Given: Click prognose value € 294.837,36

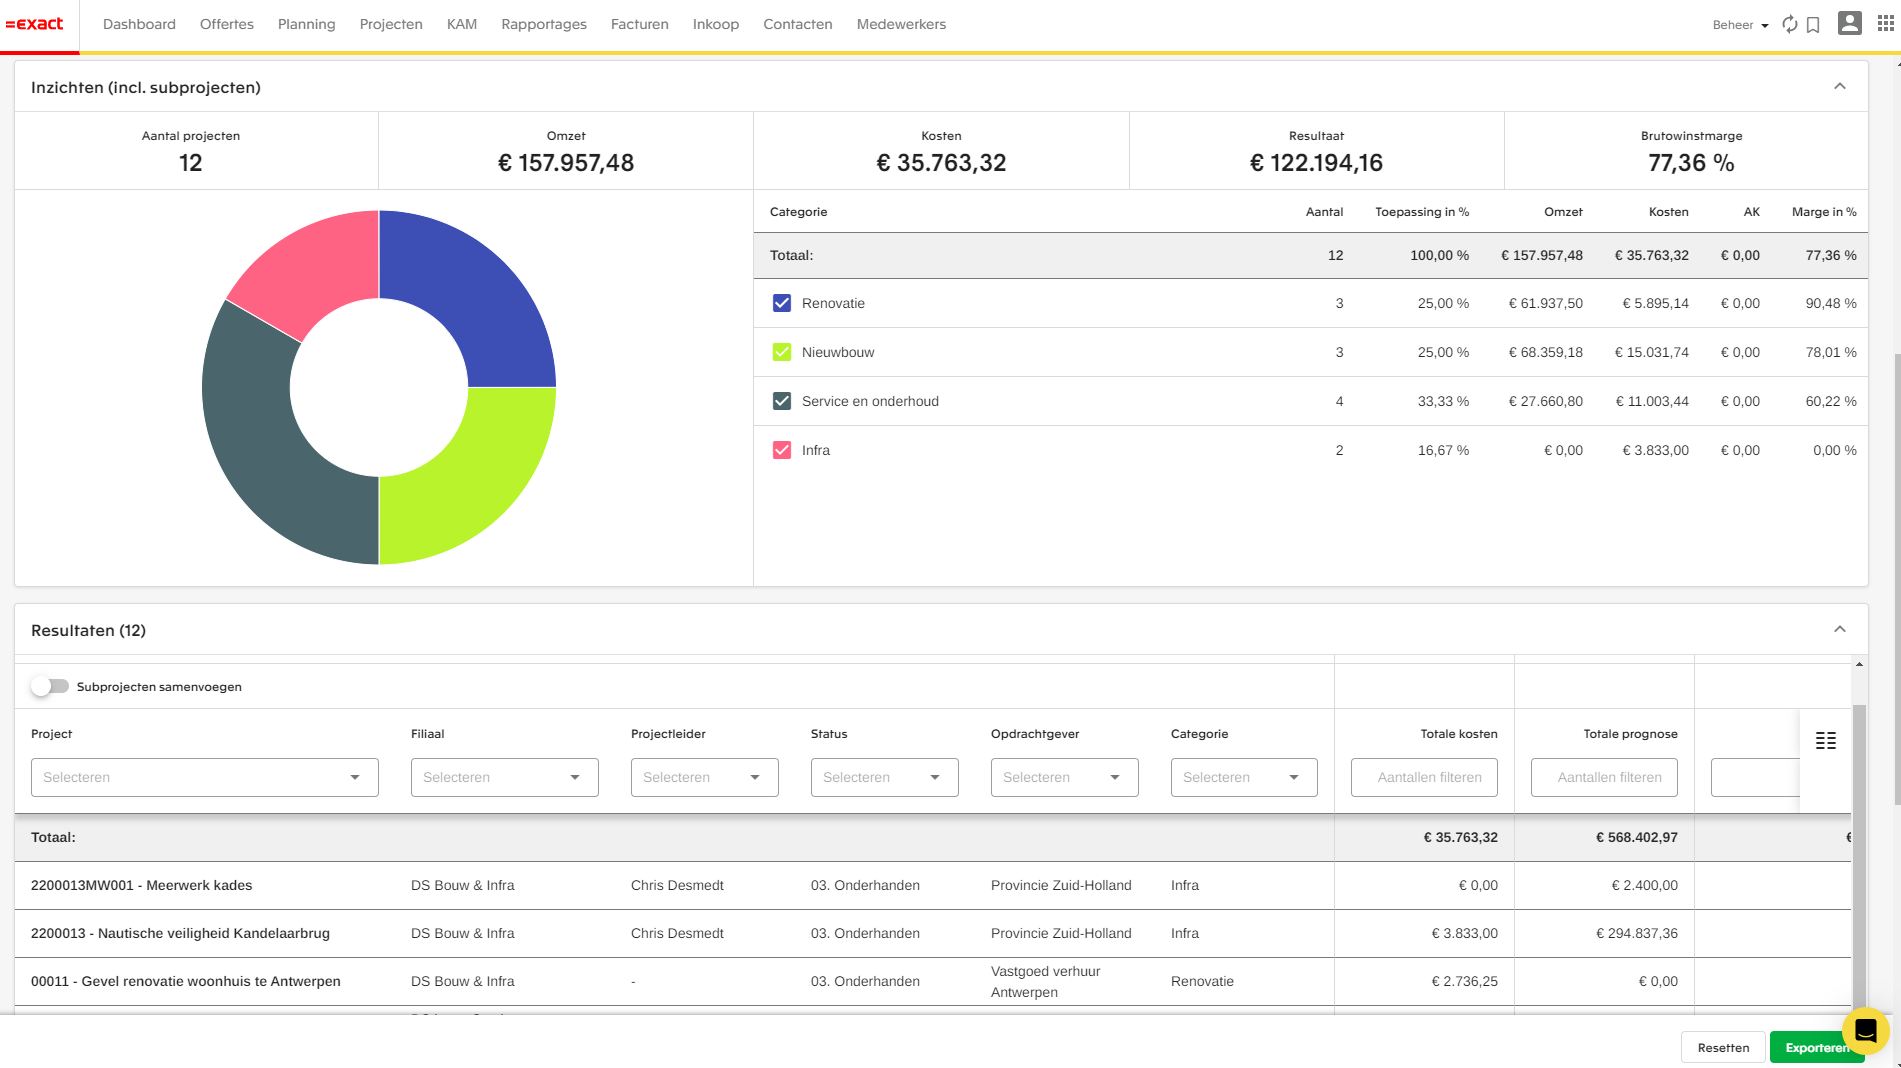Looking at the screenshot, I should click(1637, 933).
